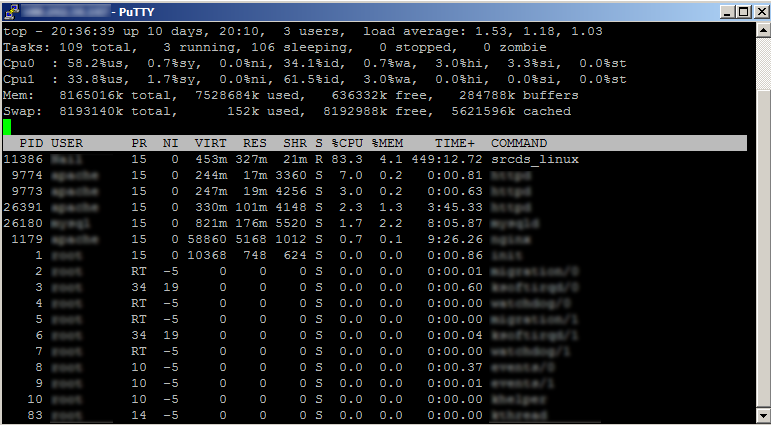
Task: Click the 9:26.26 time value
Action: pos(455,240)
